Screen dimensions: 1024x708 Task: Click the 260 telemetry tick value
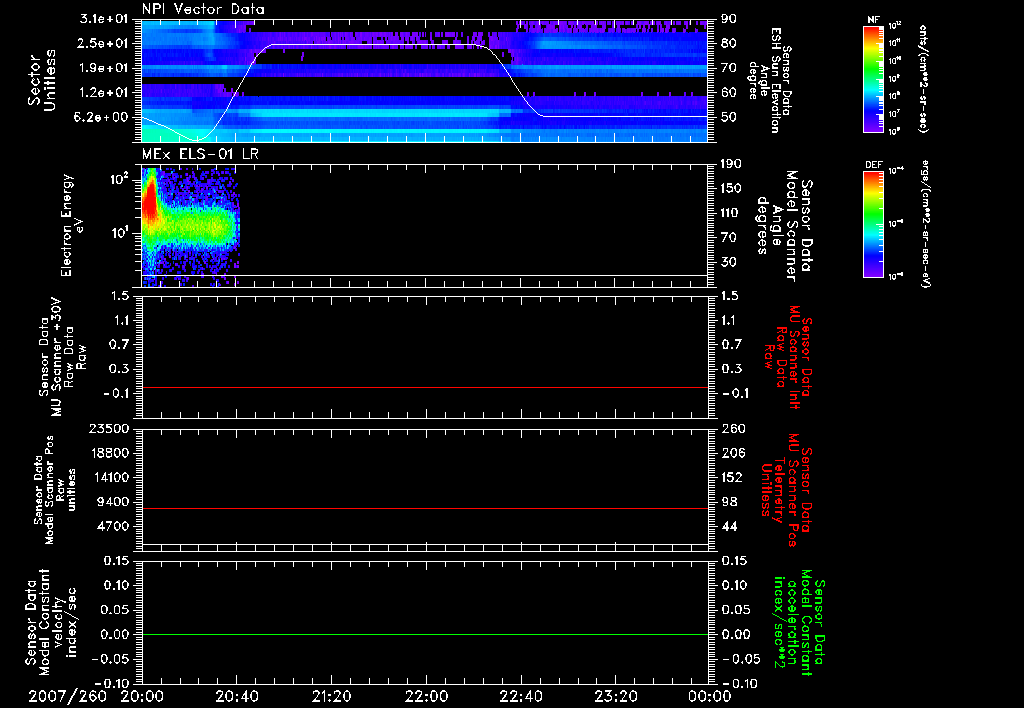pos(732,428)
